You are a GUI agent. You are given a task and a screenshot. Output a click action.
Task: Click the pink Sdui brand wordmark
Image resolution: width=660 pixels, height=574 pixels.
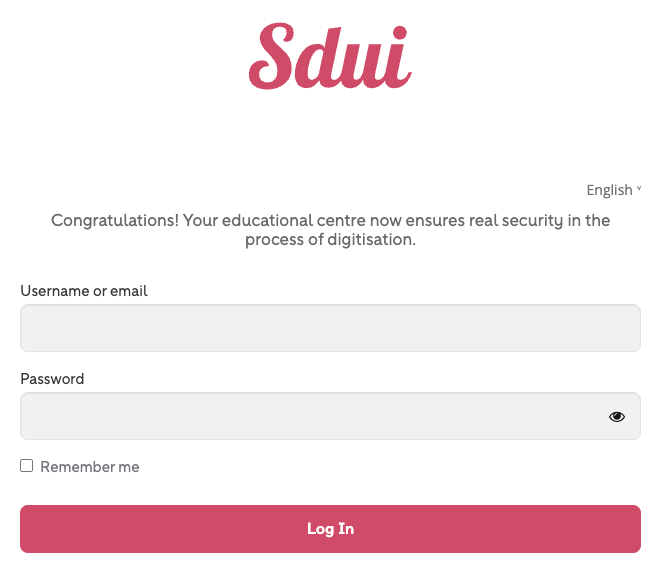click(x=330, y=57)
